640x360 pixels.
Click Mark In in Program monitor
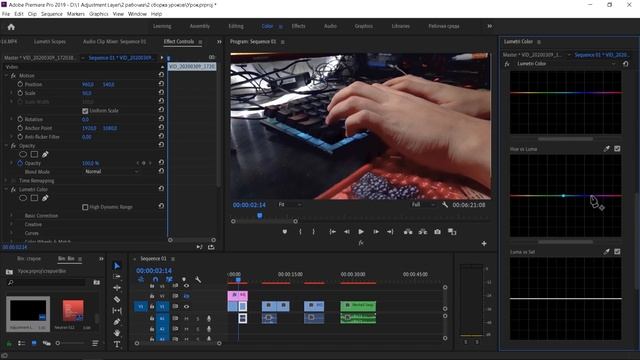(300, 232)
